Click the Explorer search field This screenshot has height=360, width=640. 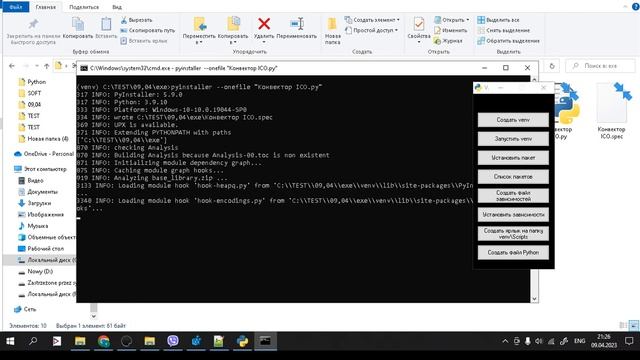tap(600, 66)
